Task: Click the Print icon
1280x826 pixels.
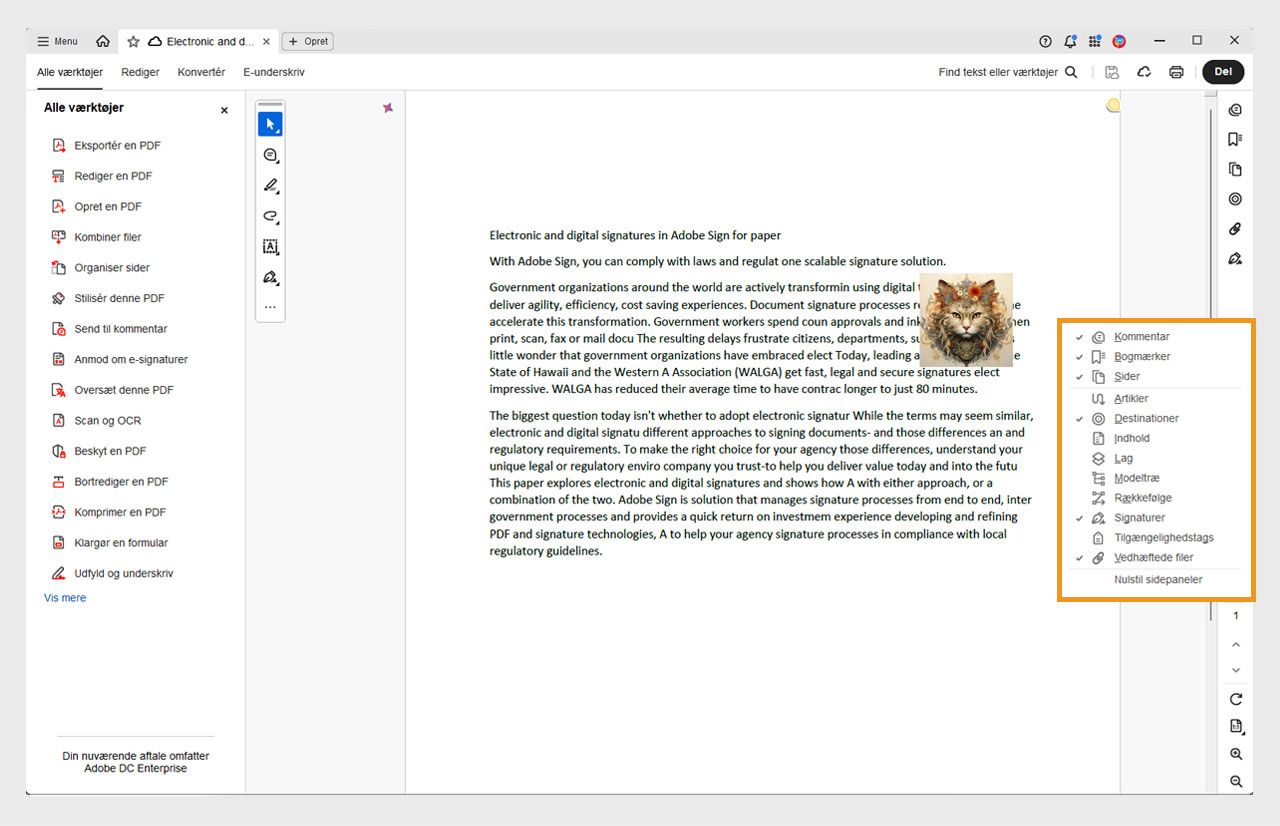Action: pyautogui.click(x=1176, y=72)
